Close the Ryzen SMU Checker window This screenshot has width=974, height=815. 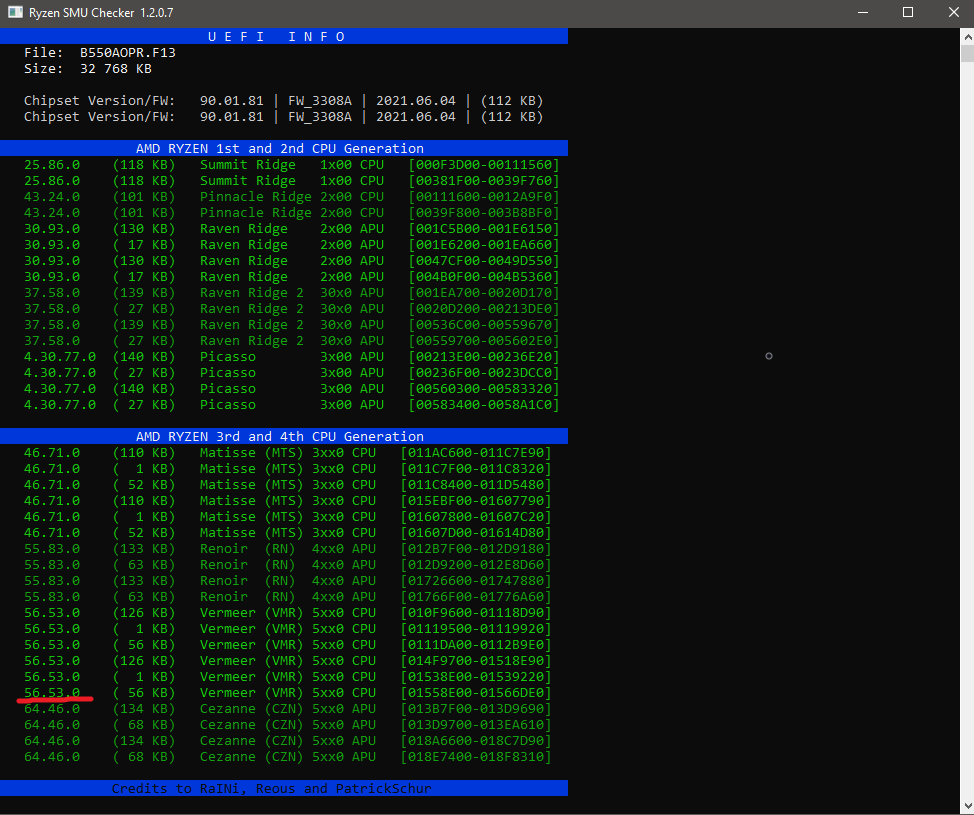[x=954, y=12]
